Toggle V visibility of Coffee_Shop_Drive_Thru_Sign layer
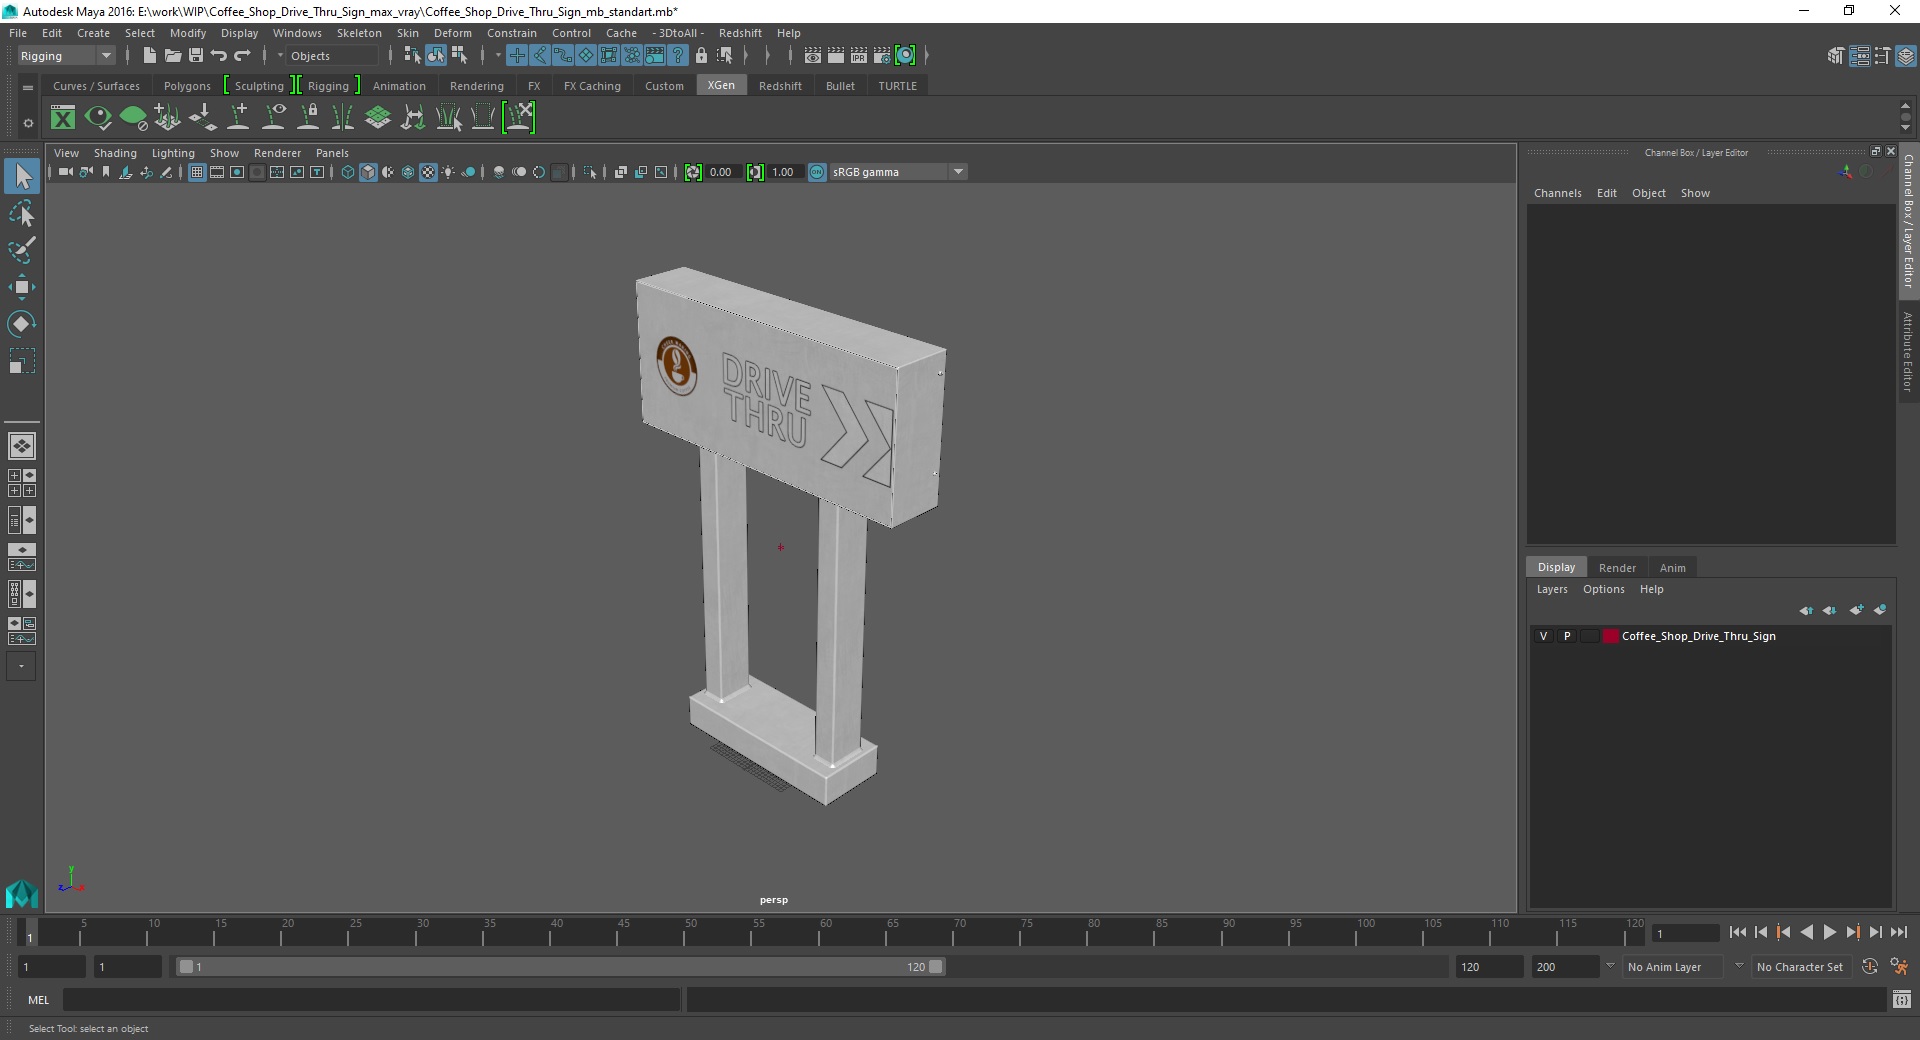The height and width of the screenshot is (1040, 1920). point(1543,636)
